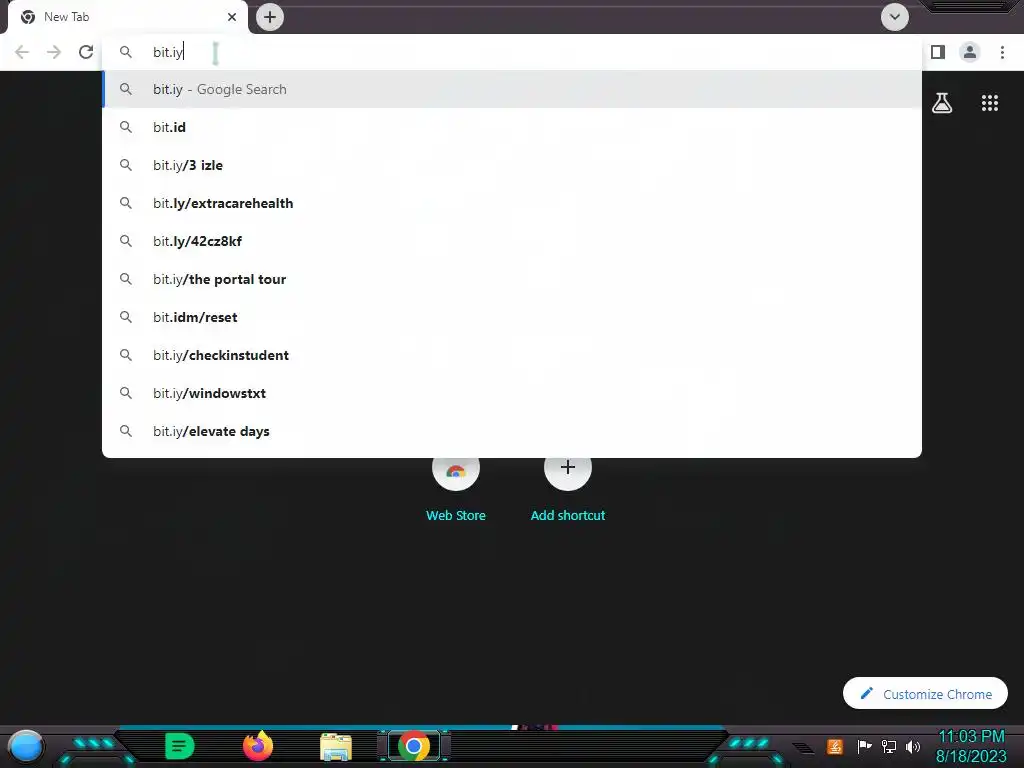Close the New Tab tab

point(232,17)
